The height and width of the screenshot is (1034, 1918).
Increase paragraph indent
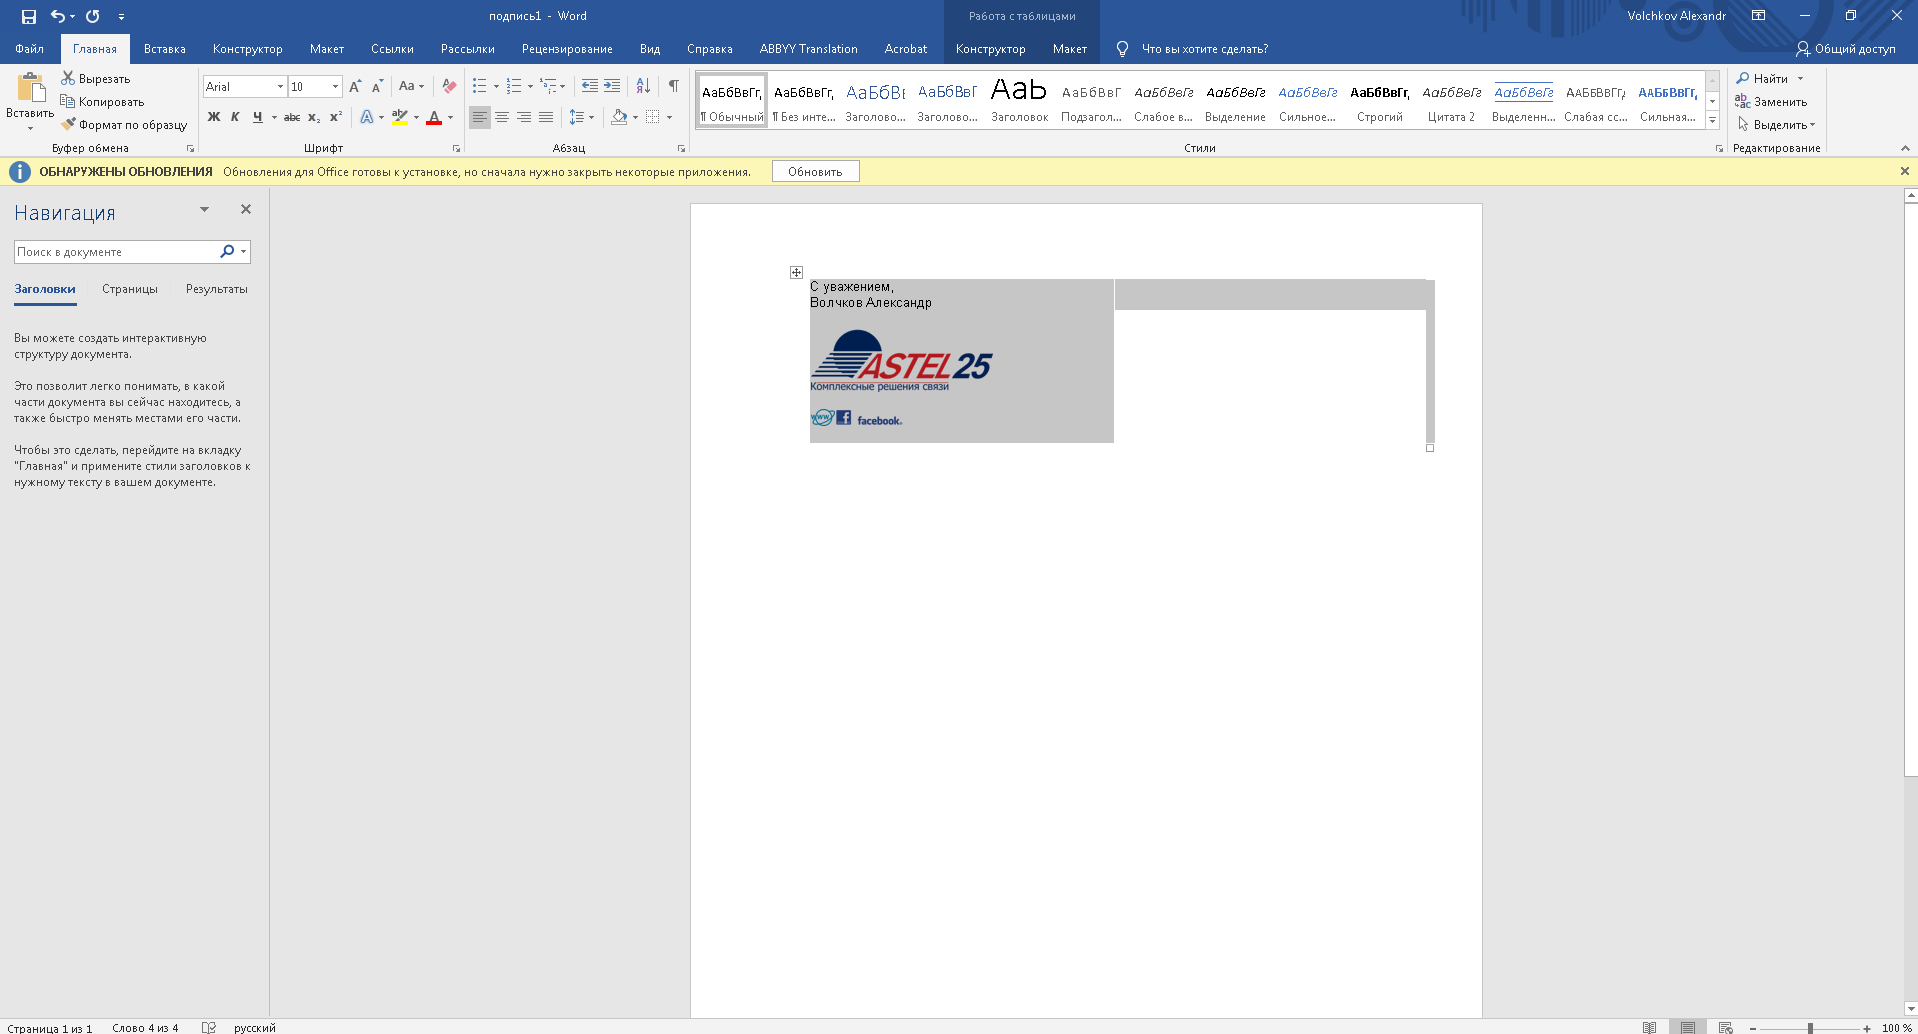tap(612, 86)
